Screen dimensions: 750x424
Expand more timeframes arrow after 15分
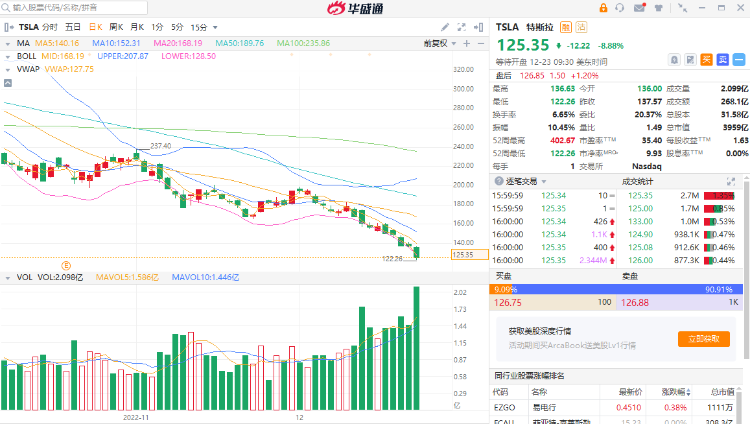coord(215,28)
